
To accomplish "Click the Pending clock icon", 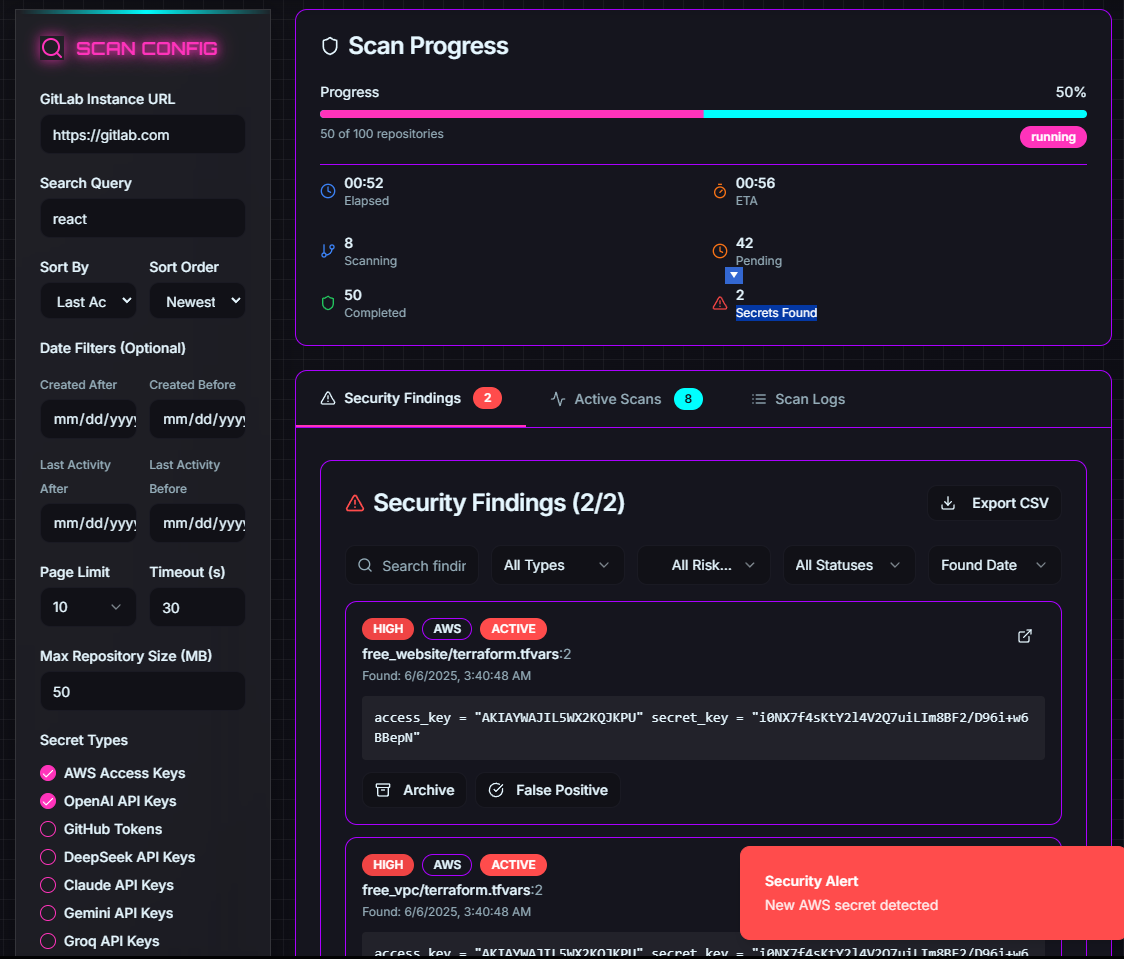I will (720, 251).
